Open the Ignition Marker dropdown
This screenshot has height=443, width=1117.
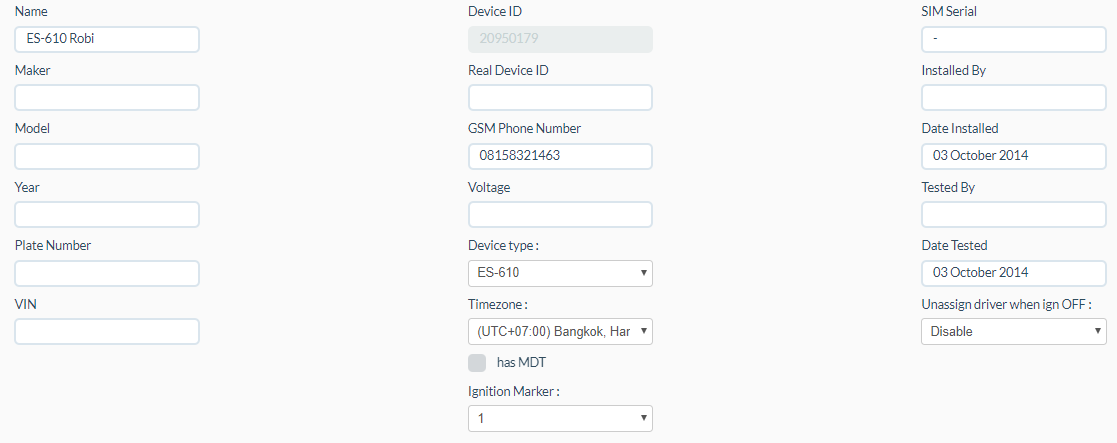coord(560,418)
